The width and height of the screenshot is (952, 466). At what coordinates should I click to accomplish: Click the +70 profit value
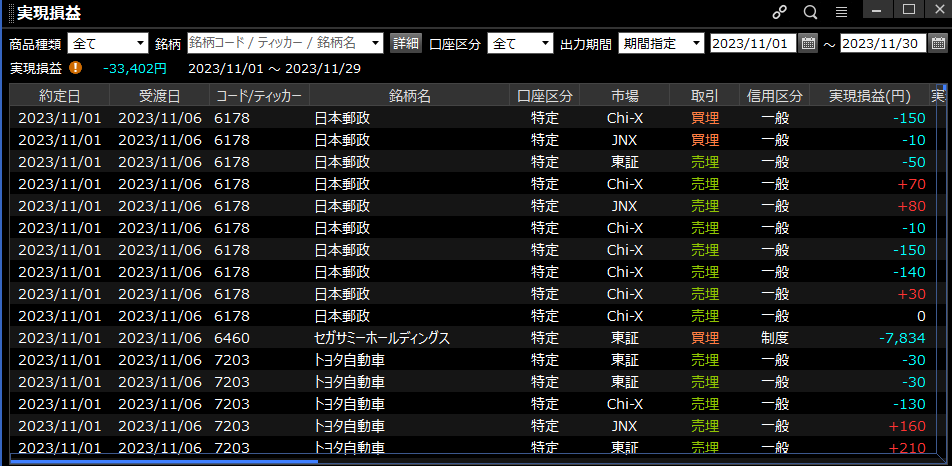910,184
